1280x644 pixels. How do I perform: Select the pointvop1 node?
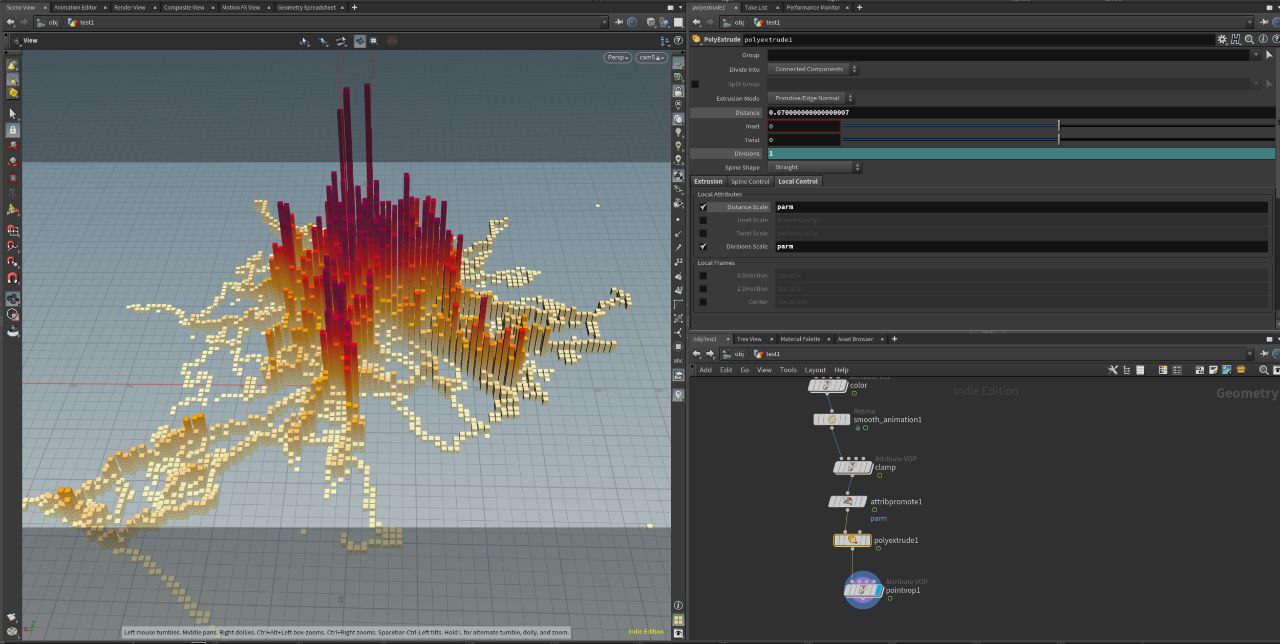863,590
